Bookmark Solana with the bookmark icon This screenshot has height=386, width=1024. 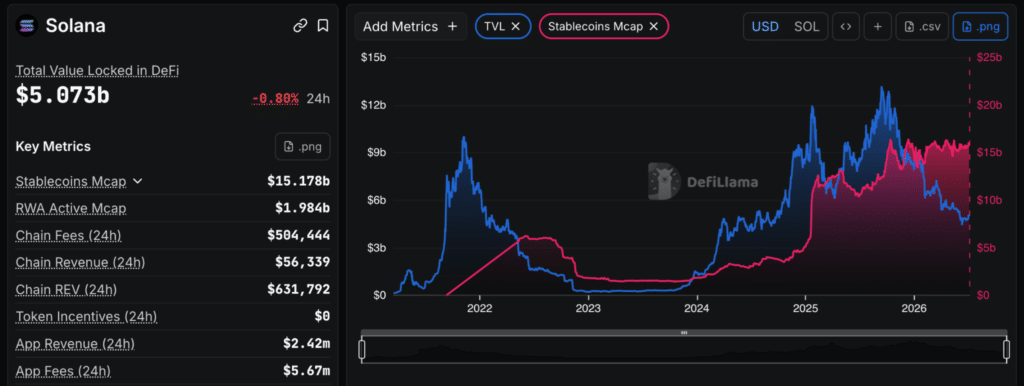tap(323, 25)
